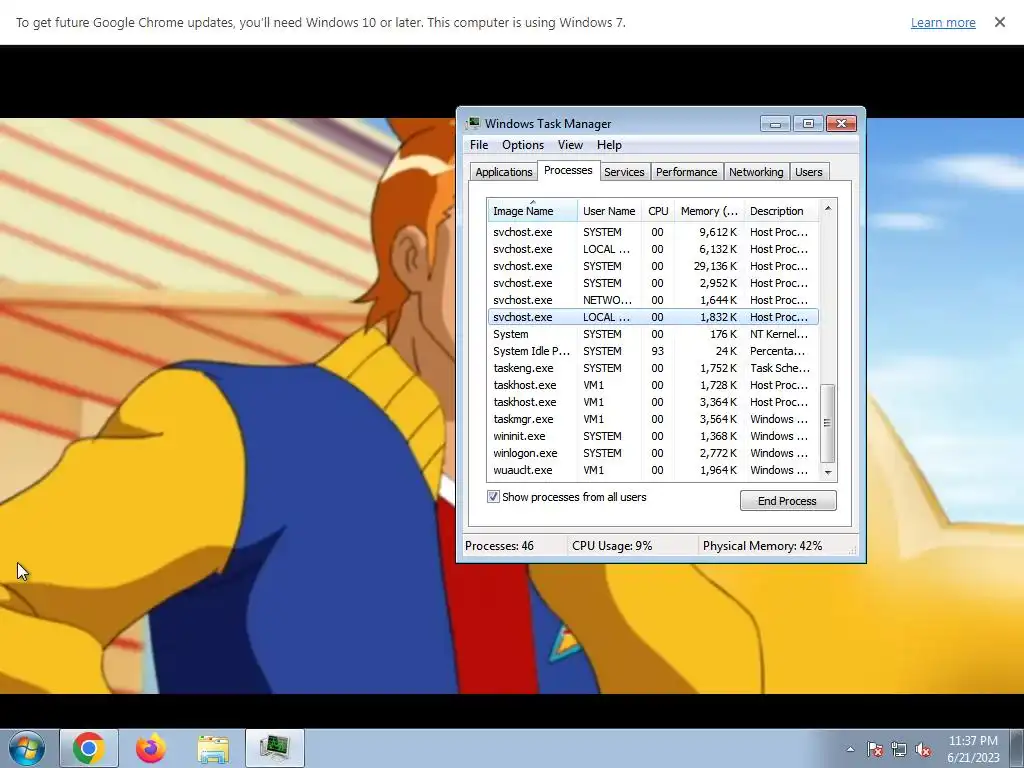The height and width of the screenshot is (768, 1024).
Task: Switch to the Applications tab
Action: tap(504, 172)
